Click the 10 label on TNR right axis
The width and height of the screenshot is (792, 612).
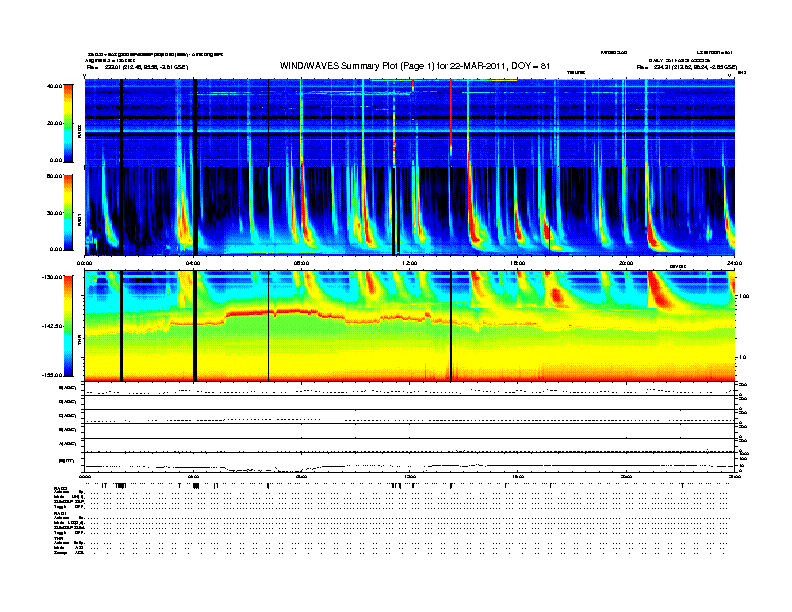pyautogui.click(x=744, y=357)
